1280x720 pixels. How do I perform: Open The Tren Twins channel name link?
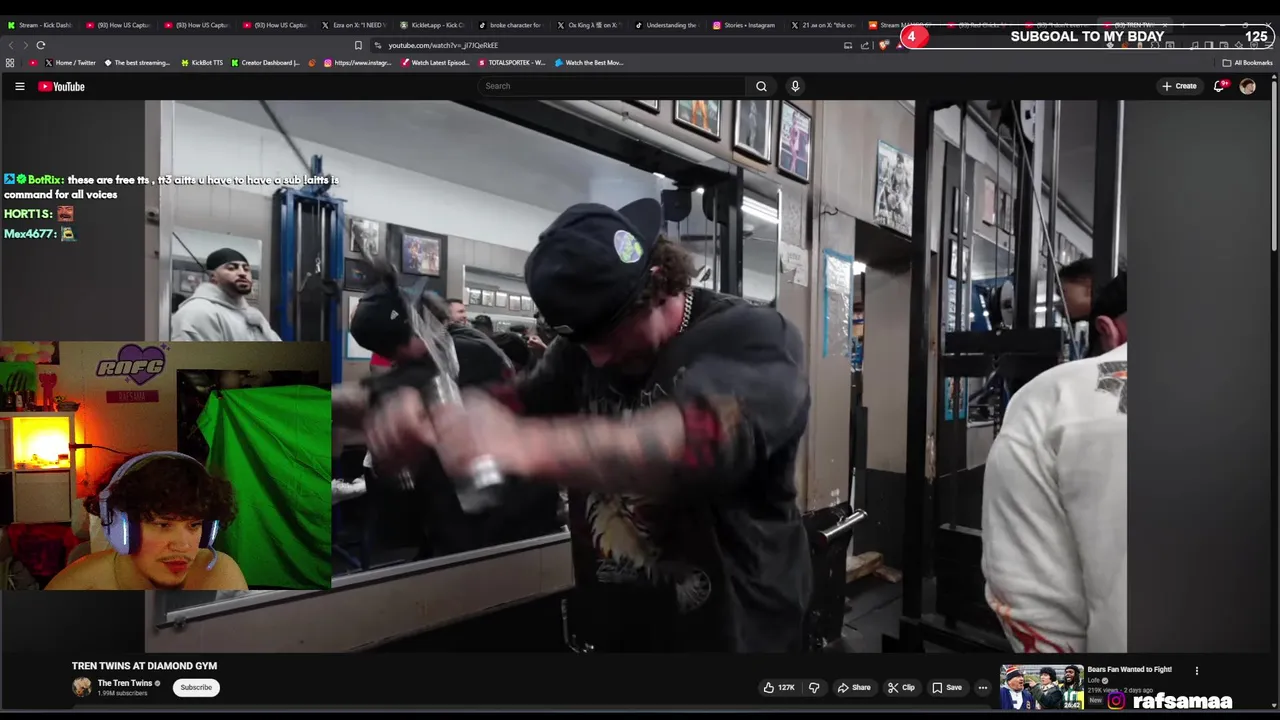125,683
